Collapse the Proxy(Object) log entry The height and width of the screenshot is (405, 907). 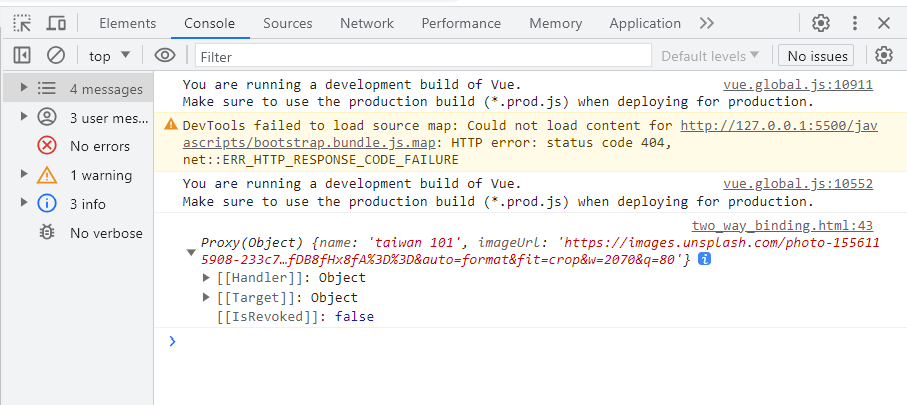pyautogui.click(x=191, y=252)
